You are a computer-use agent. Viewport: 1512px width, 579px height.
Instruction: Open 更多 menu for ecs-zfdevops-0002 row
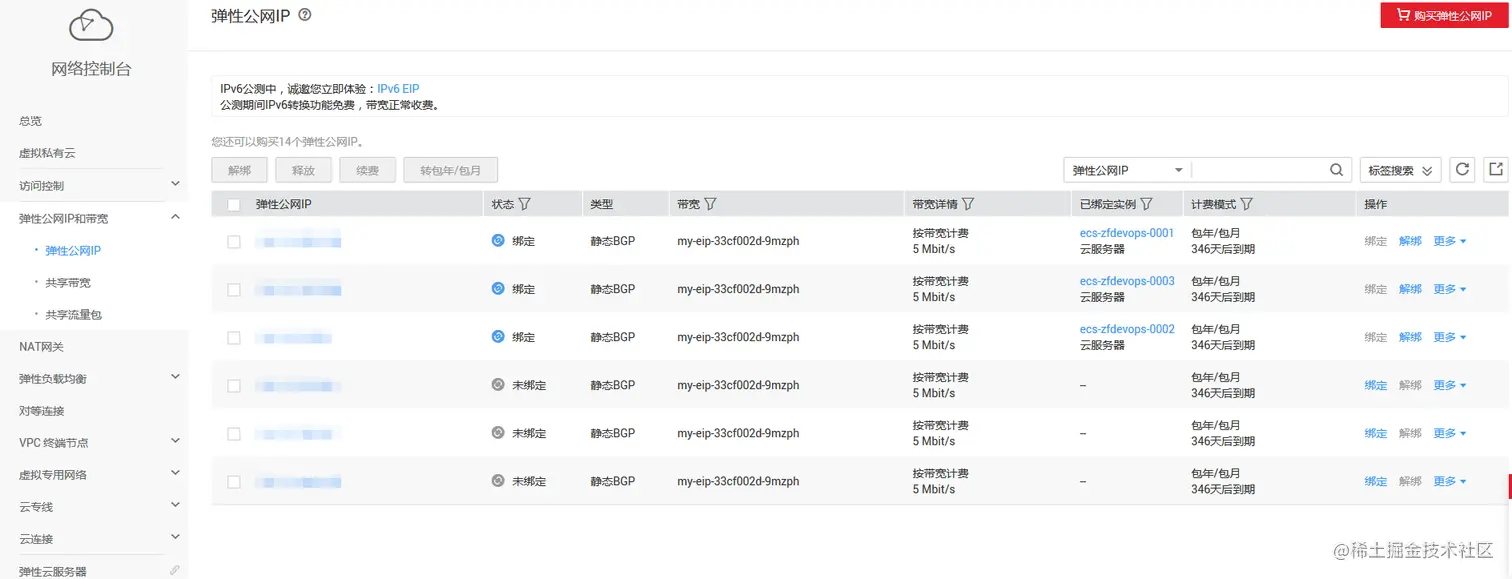tap(1449, 337)
